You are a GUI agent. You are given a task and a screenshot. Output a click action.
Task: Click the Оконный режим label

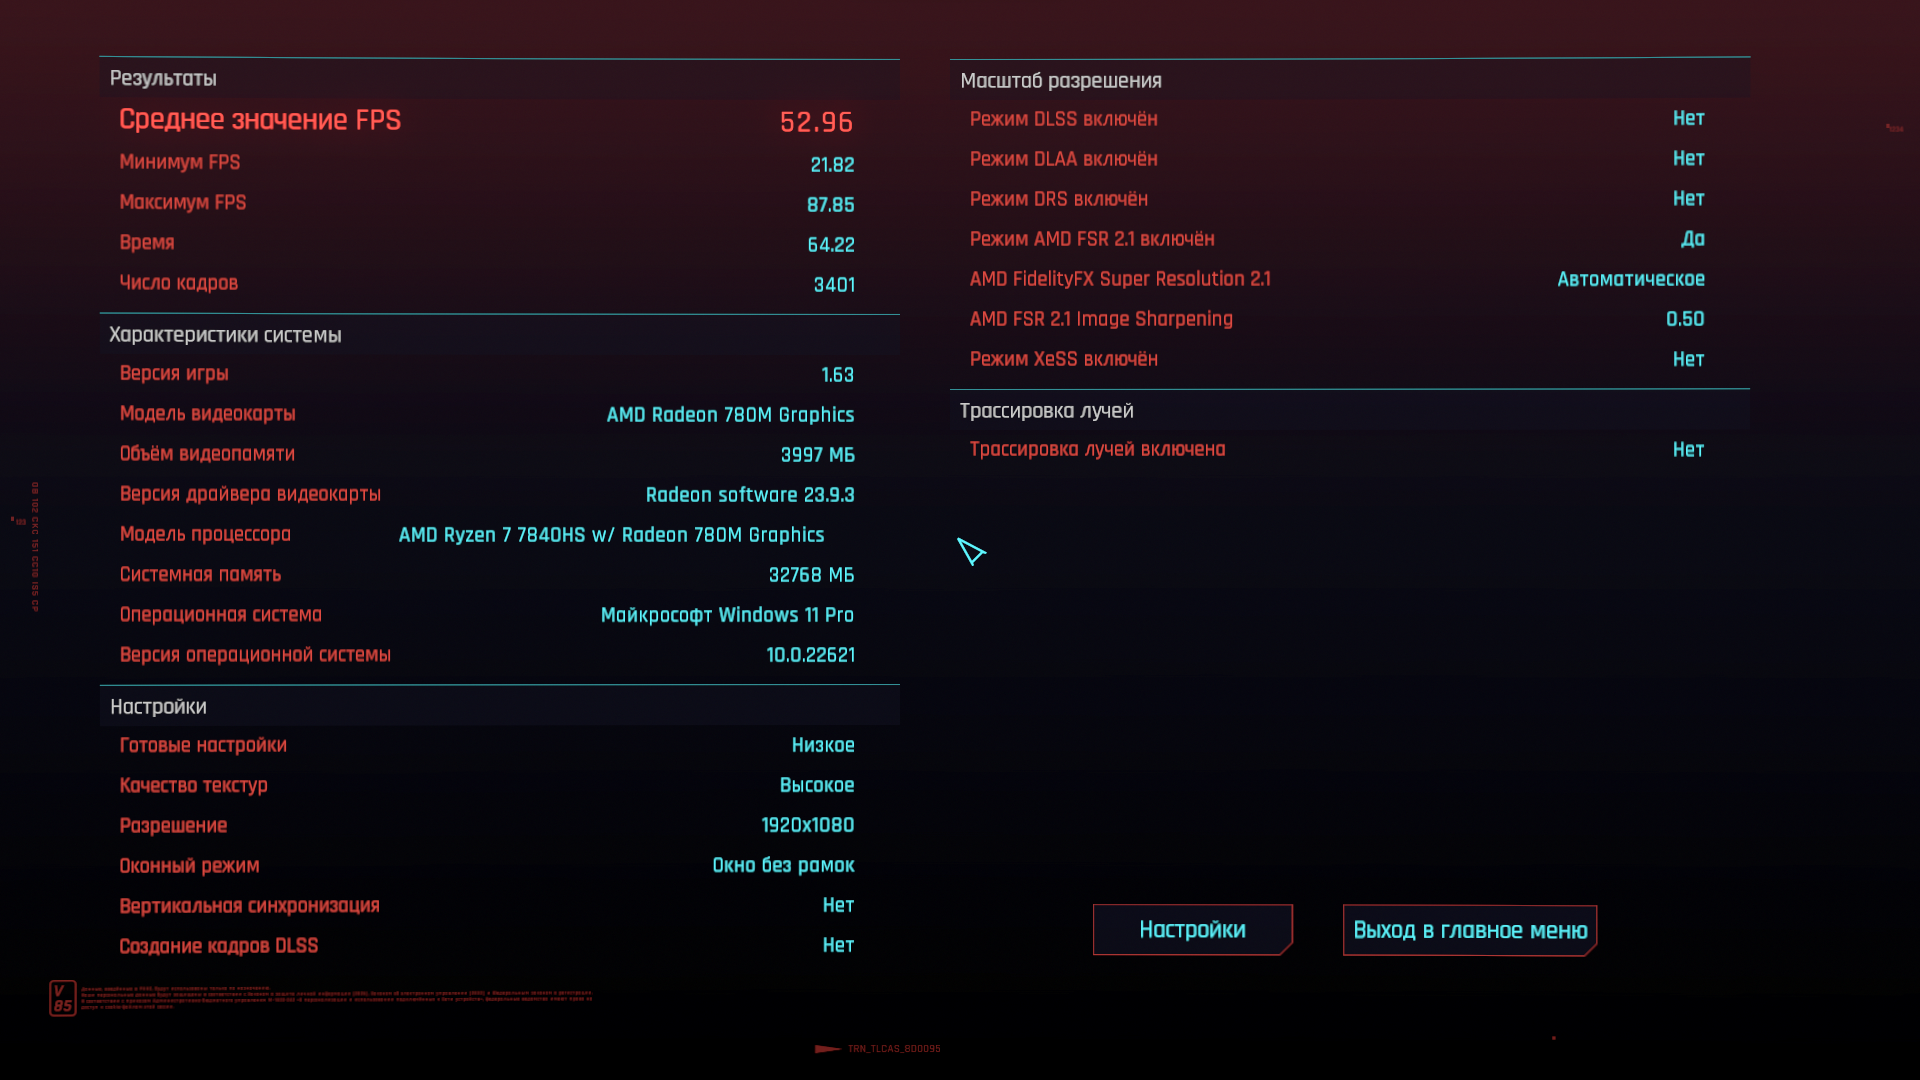click(189, 866)
